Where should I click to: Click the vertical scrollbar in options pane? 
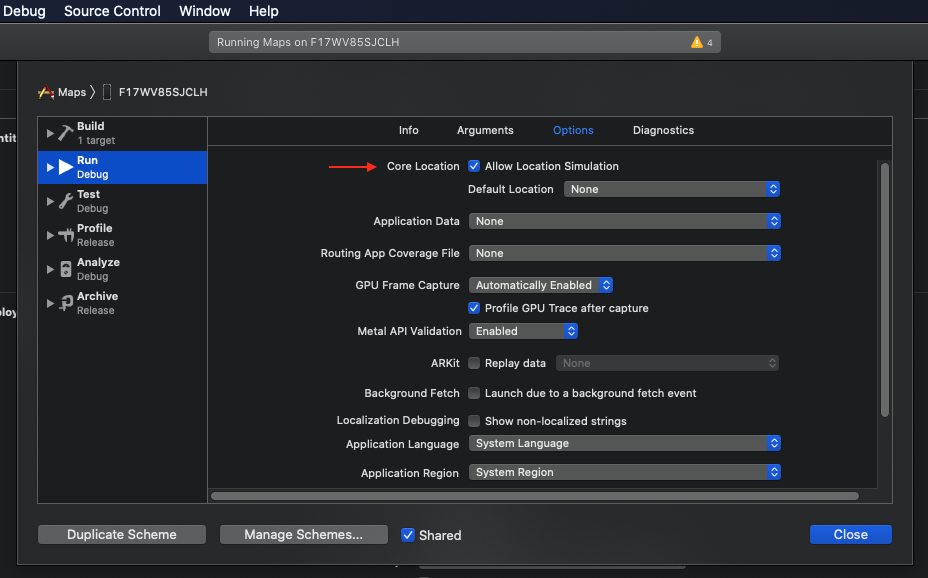point(884,290)
